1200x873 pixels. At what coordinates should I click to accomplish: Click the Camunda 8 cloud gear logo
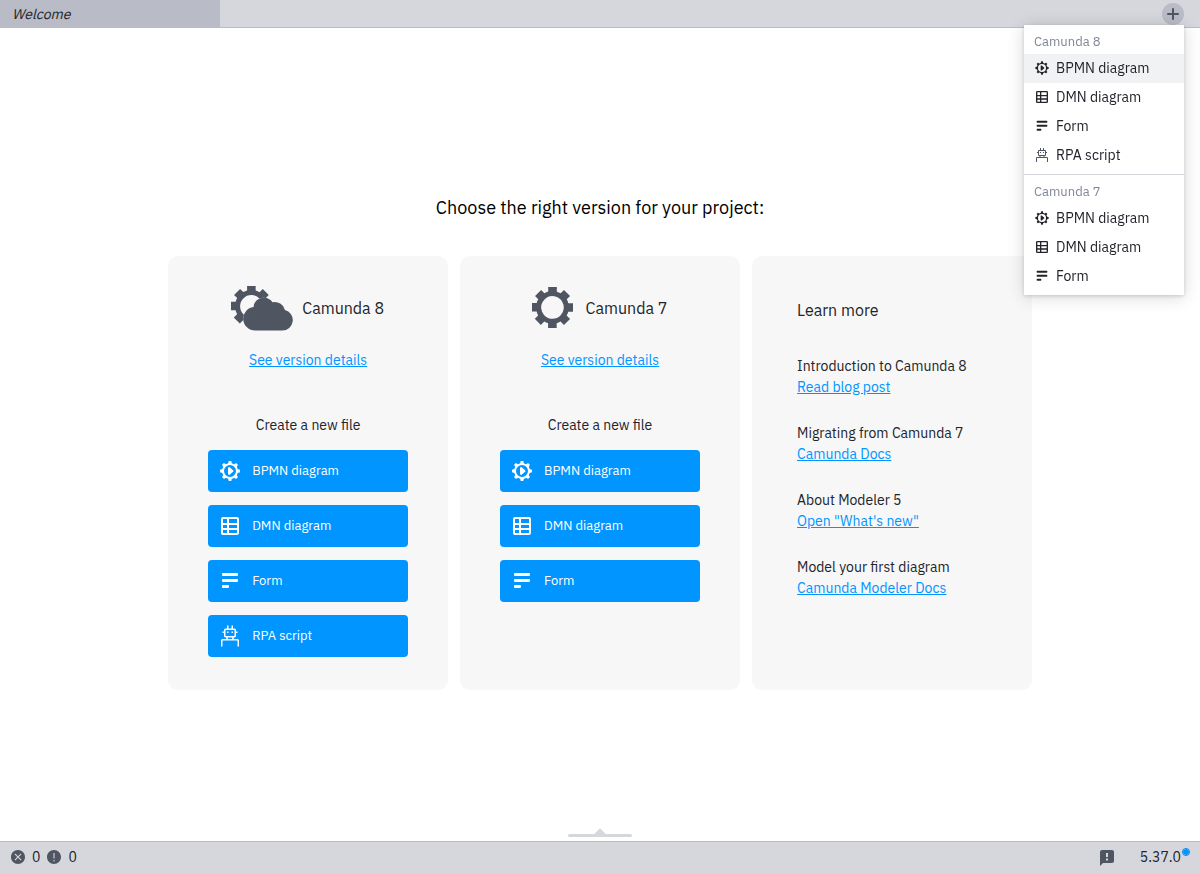pyautogui.click(x=261, y=308)
